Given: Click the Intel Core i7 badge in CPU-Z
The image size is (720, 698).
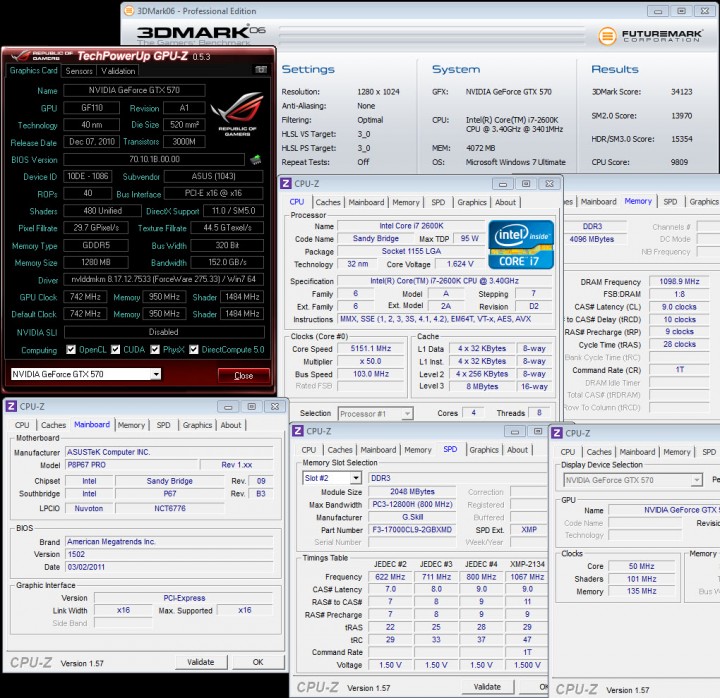Looking at the screenshot, I should [521, 244].
